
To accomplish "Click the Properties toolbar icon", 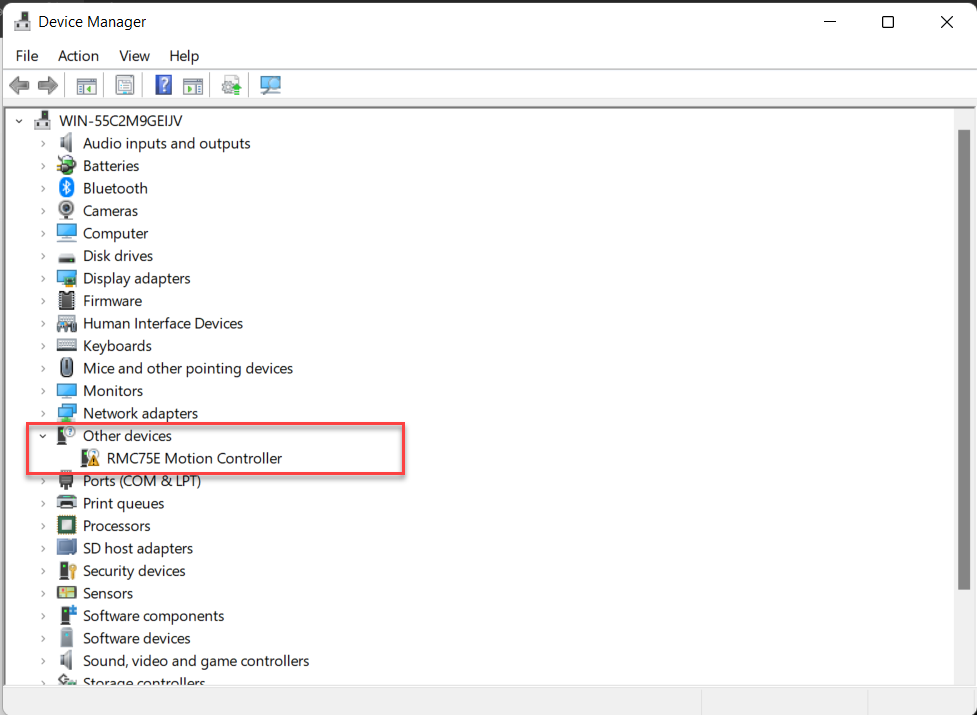I will pos(125,85).
